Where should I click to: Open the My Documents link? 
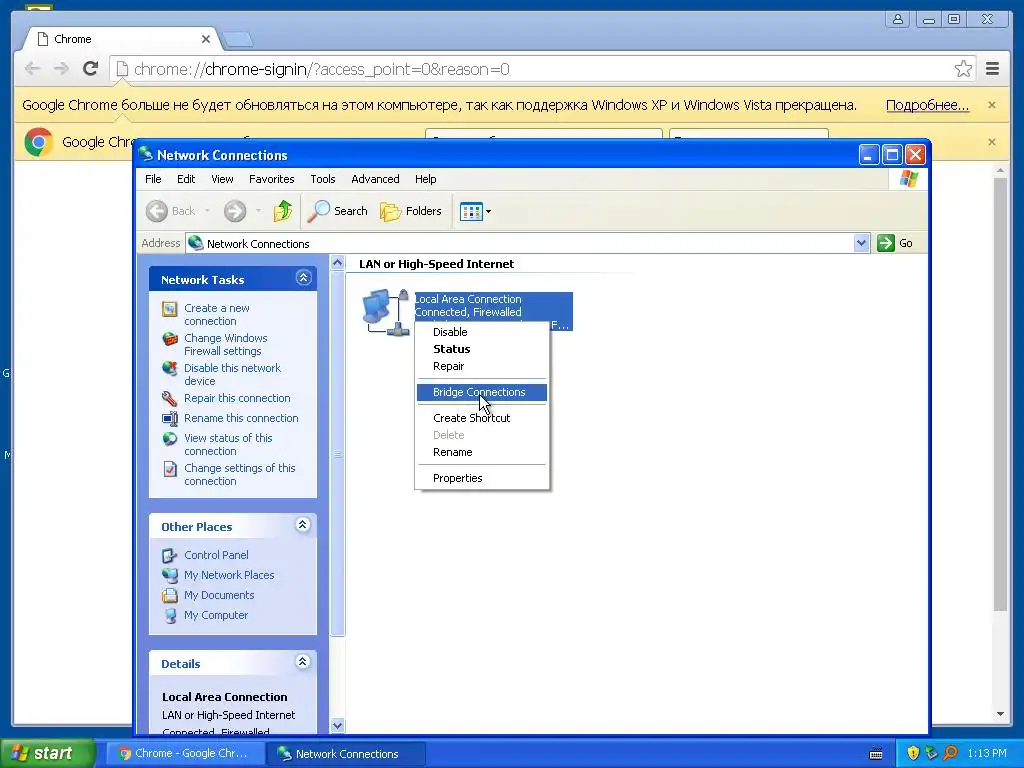219,595
